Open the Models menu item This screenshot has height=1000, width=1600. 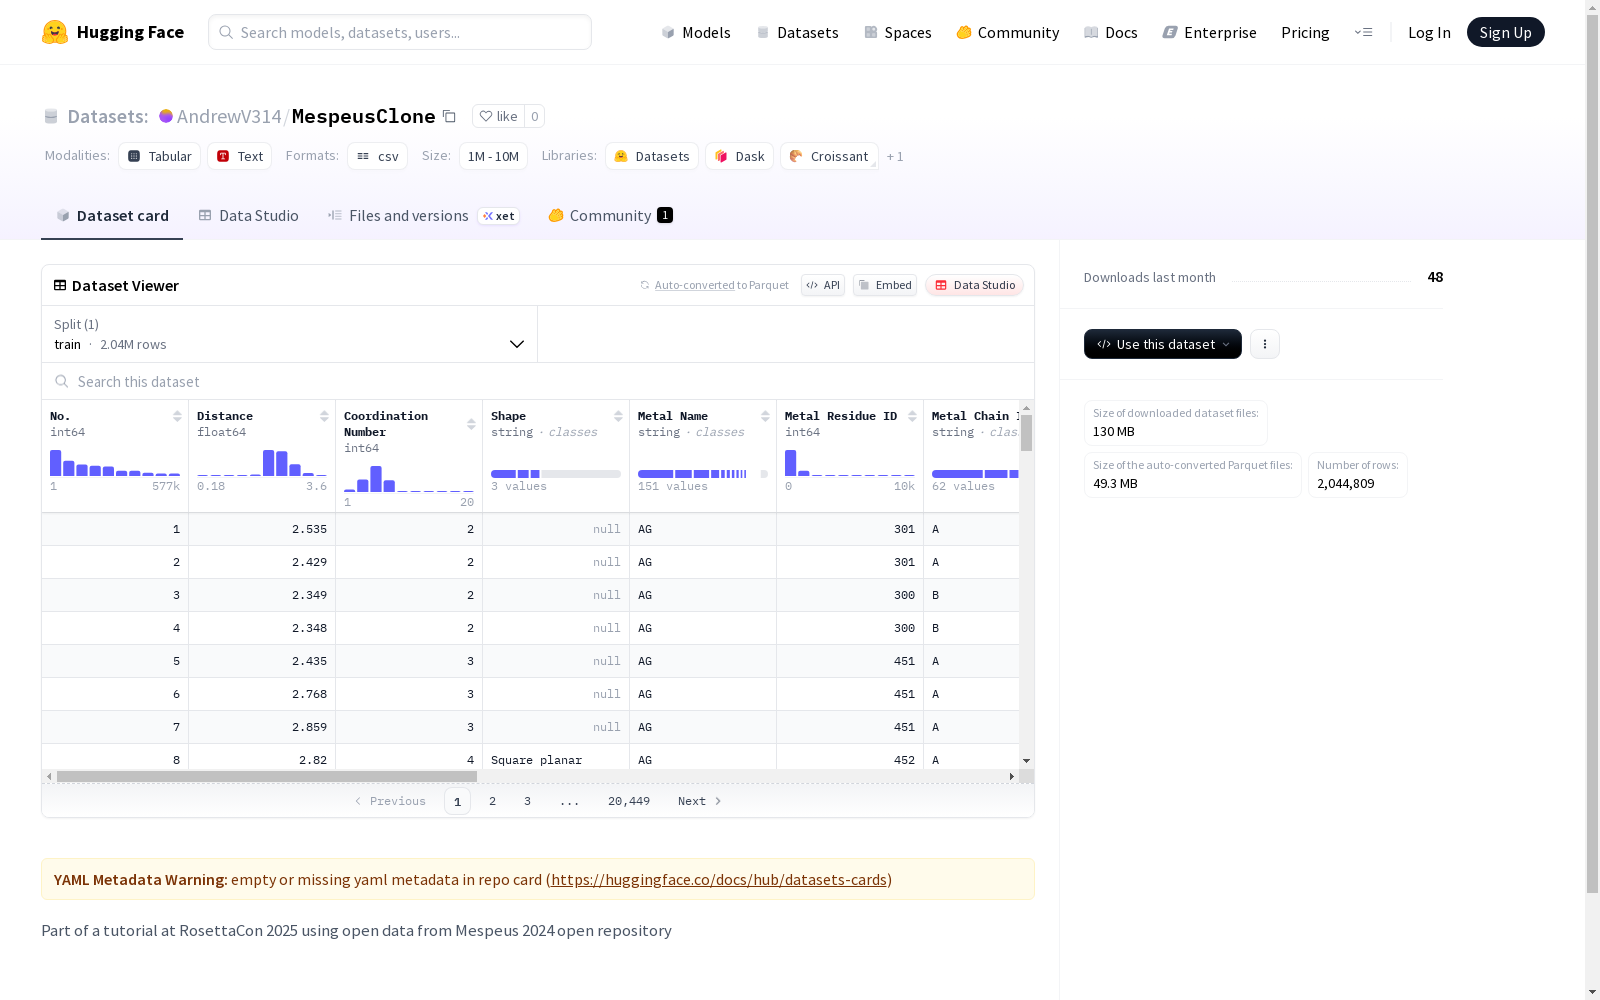tap(696, 32)
